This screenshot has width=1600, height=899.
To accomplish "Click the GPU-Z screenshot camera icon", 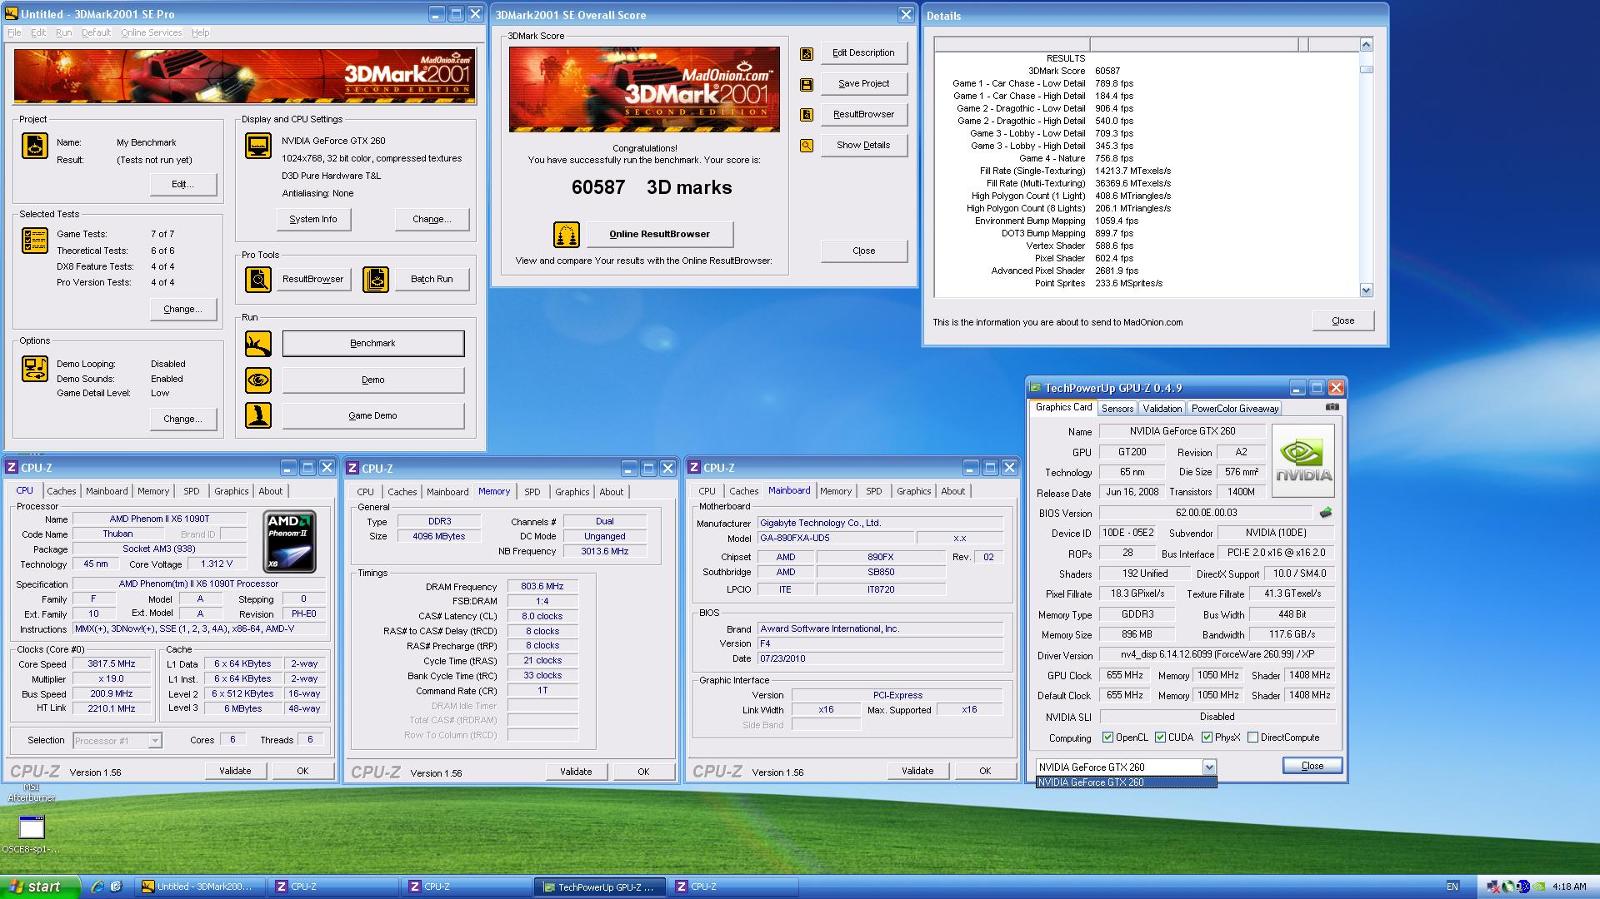I will point(1332,407).
